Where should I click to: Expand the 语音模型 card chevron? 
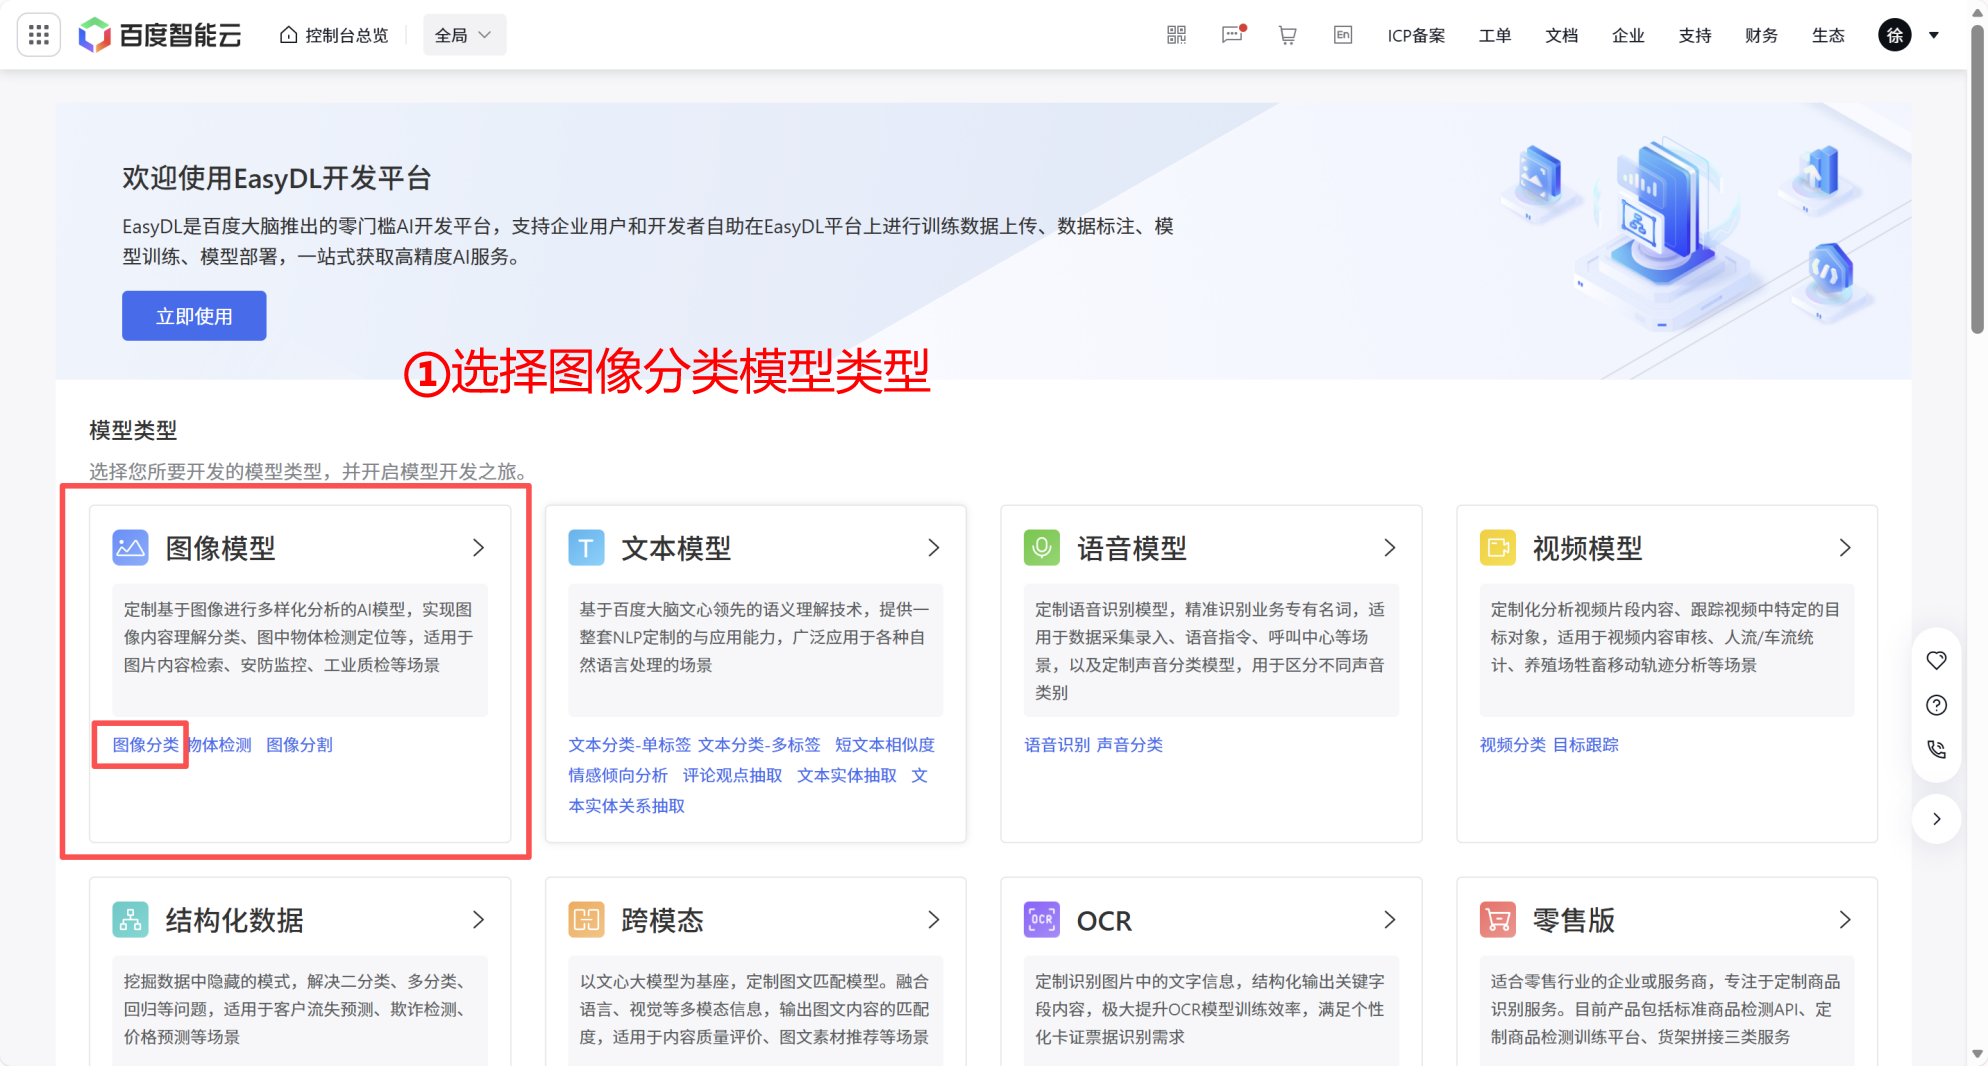1390,548
